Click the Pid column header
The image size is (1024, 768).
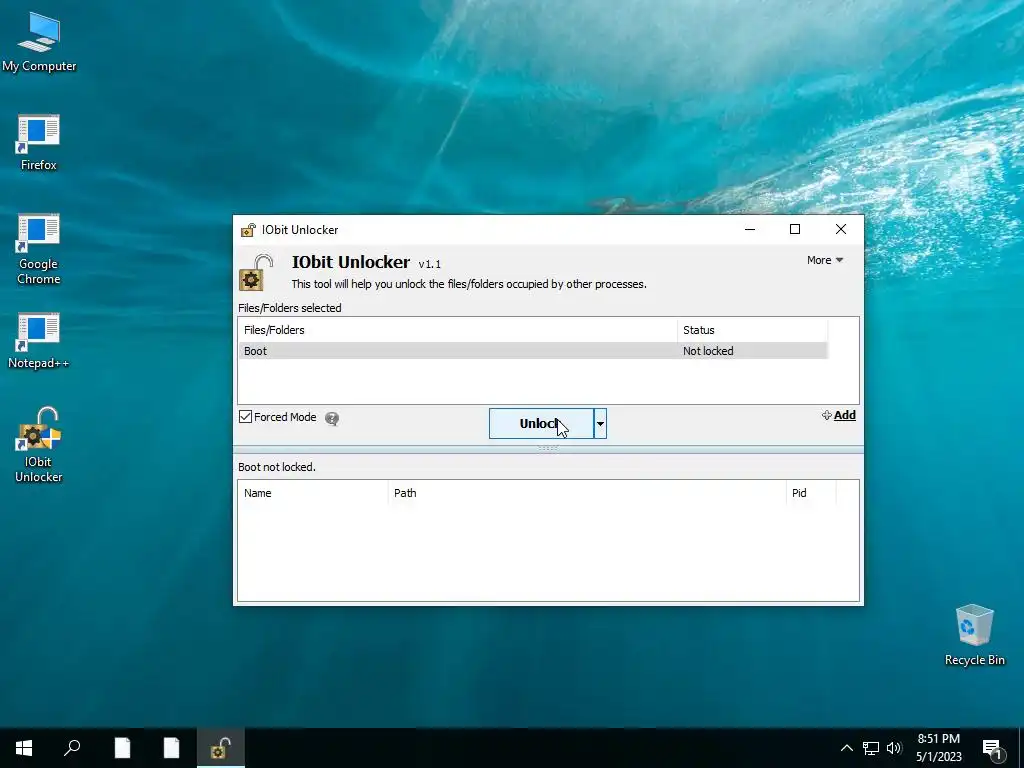[x=811, y=493]
